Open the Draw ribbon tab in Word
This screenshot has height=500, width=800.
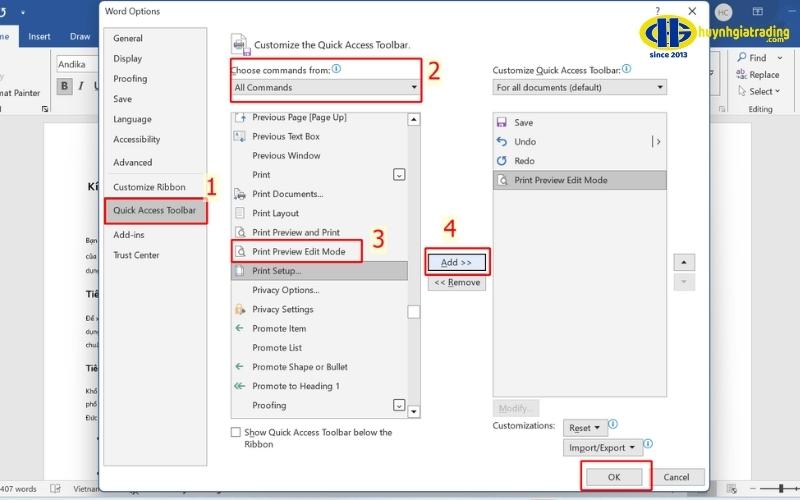coord(80,37)
